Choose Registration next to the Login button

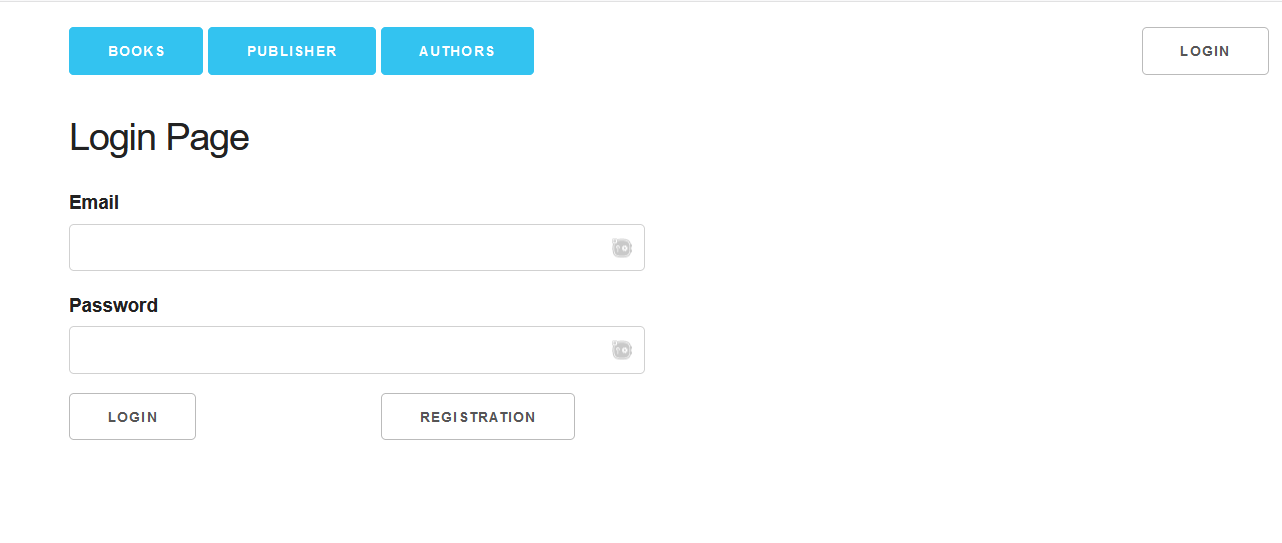coord(478,417)
